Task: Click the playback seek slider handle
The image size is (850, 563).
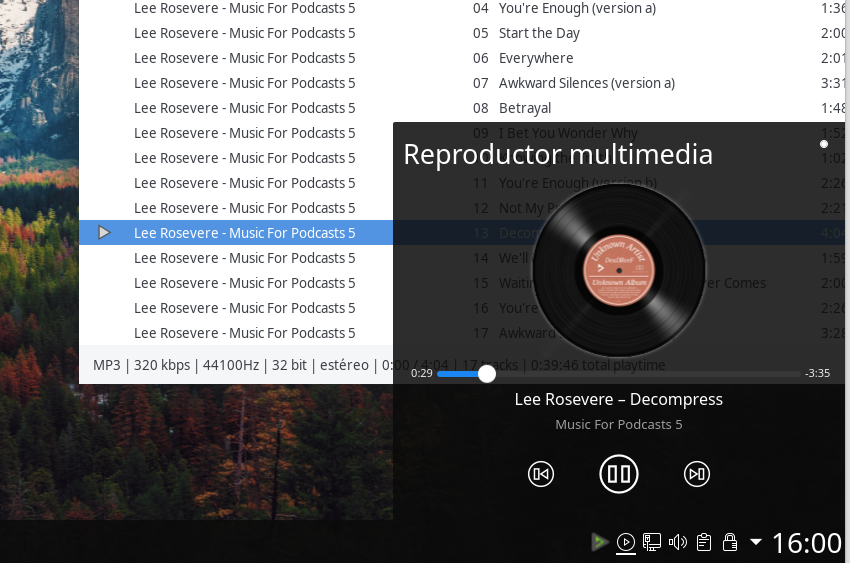Action: [x=487, y=373]
